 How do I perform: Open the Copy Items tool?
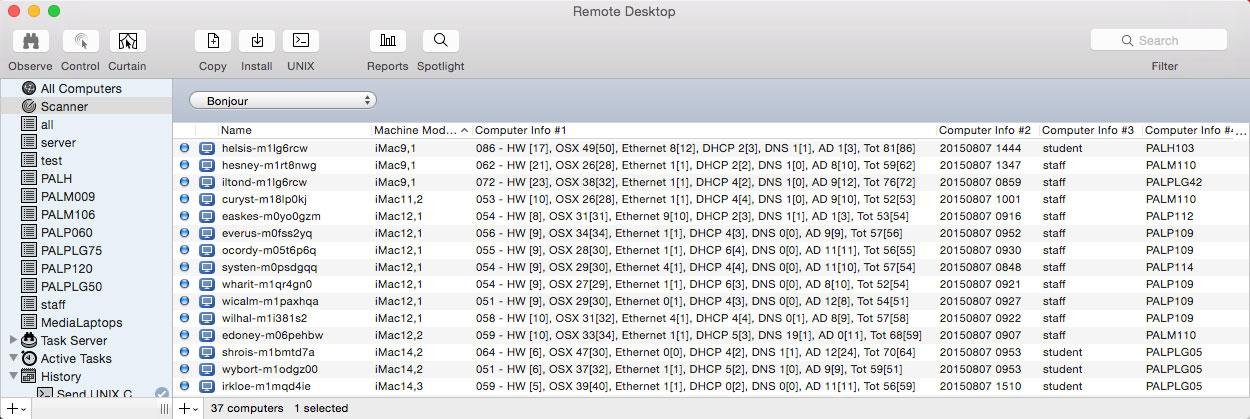[x=212, y=41]
